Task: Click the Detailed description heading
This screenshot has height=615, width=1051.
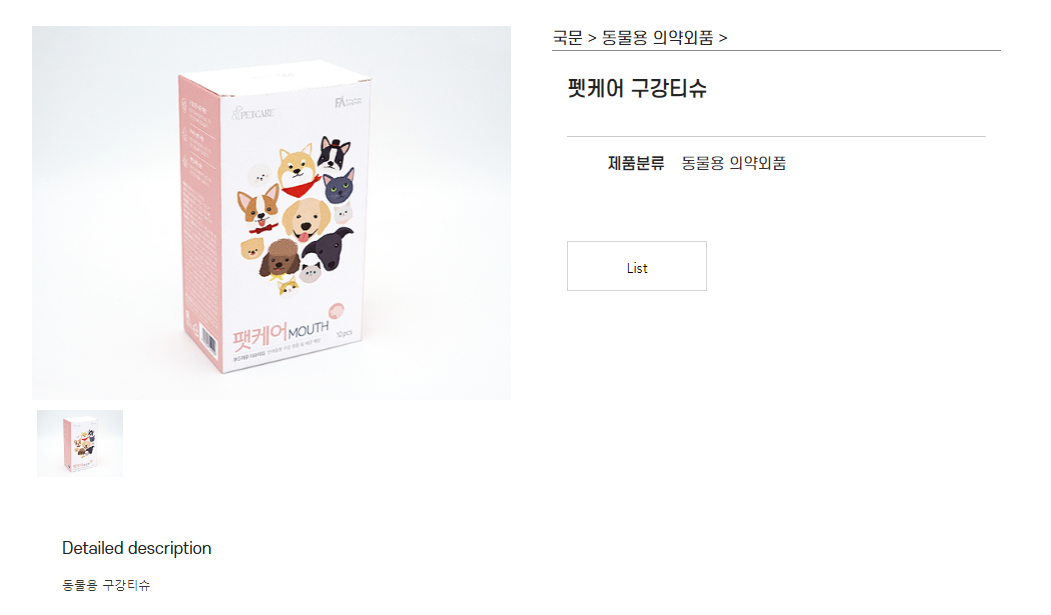Action: [137, 548]
